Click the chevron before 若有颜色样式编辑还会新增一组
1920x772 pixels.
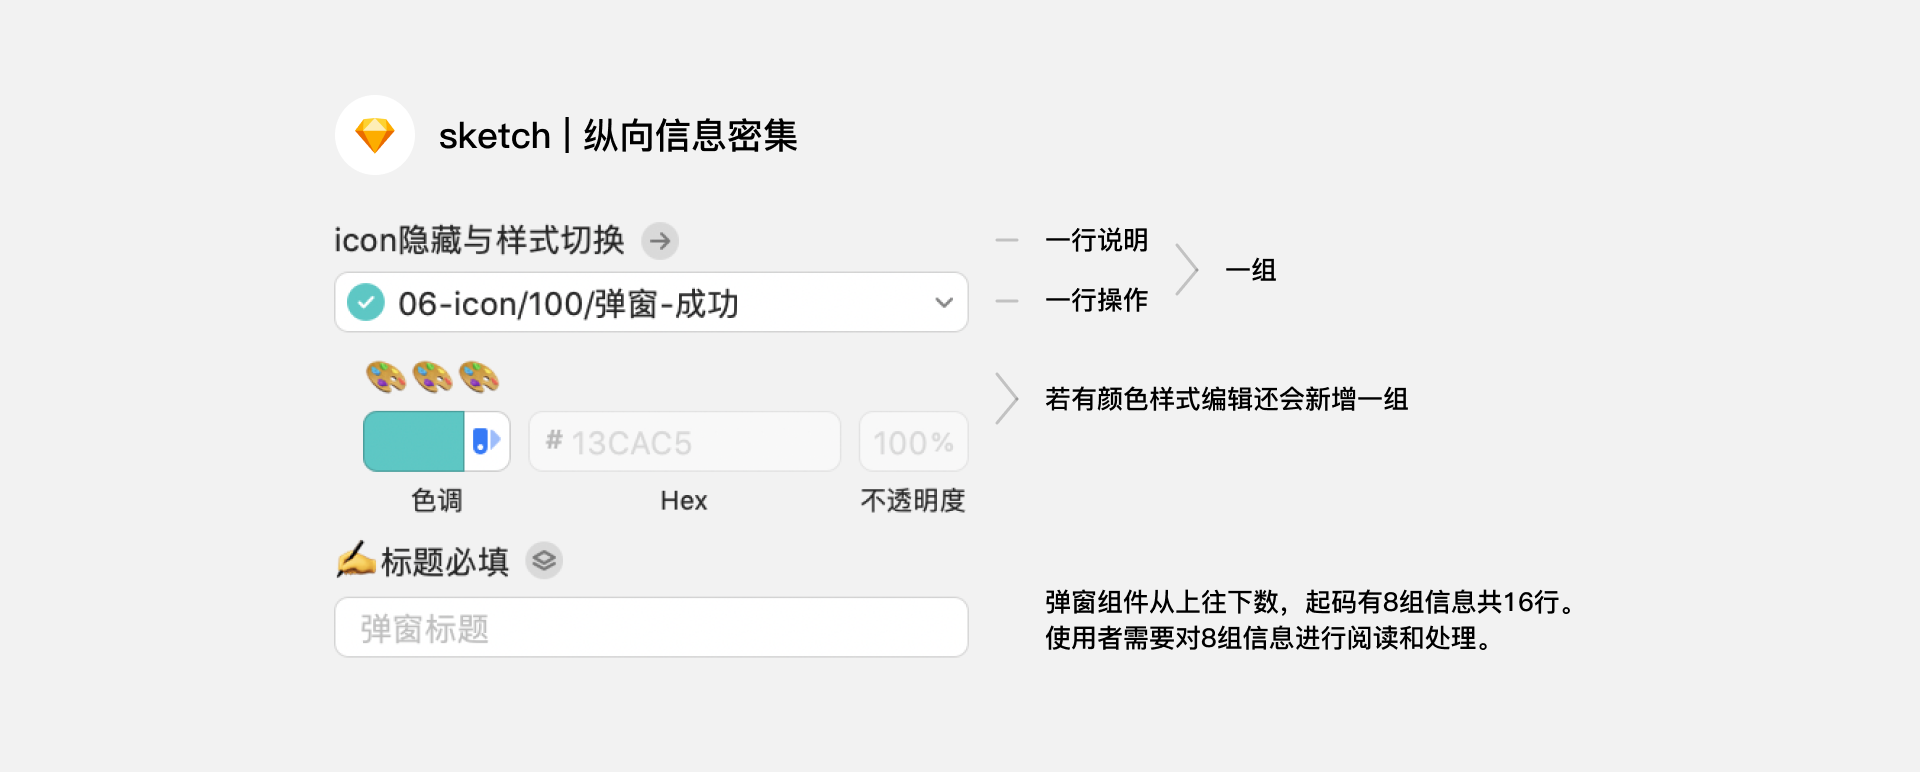coord(1007,399)
